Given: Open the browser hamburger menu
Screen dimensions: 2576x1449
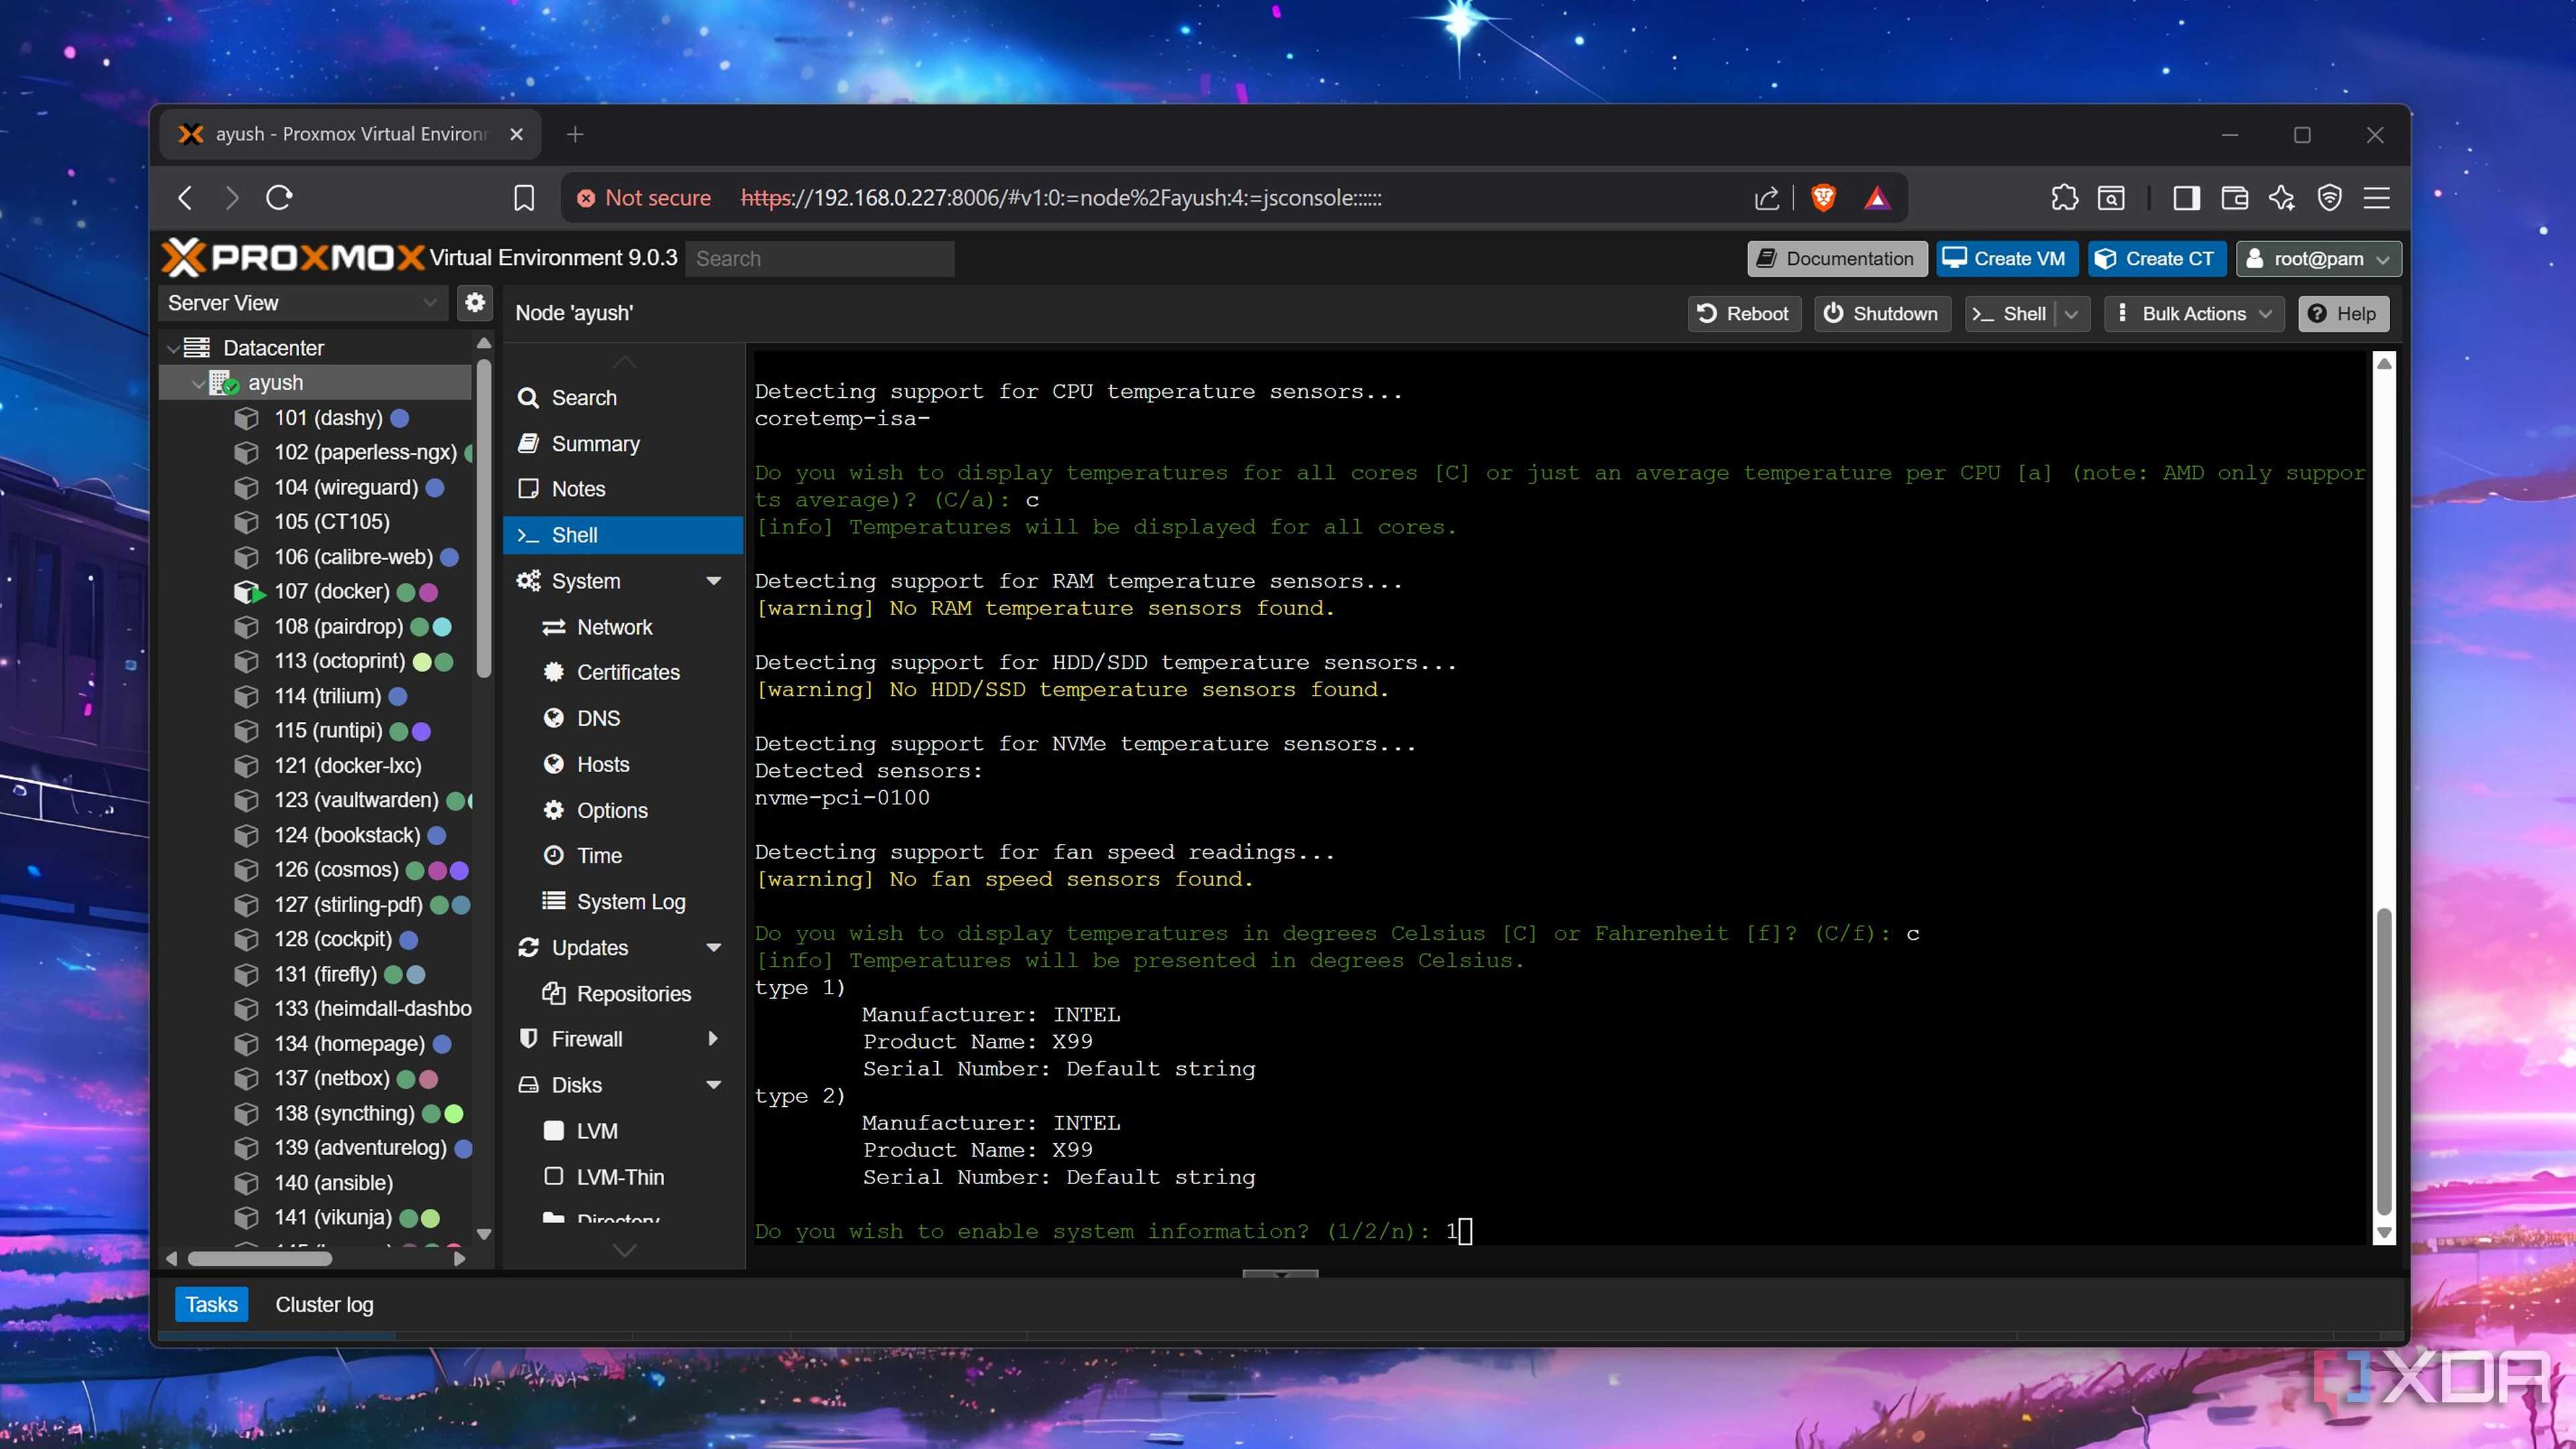Looking at the screenshot, I should click(x=2377, y=198).
